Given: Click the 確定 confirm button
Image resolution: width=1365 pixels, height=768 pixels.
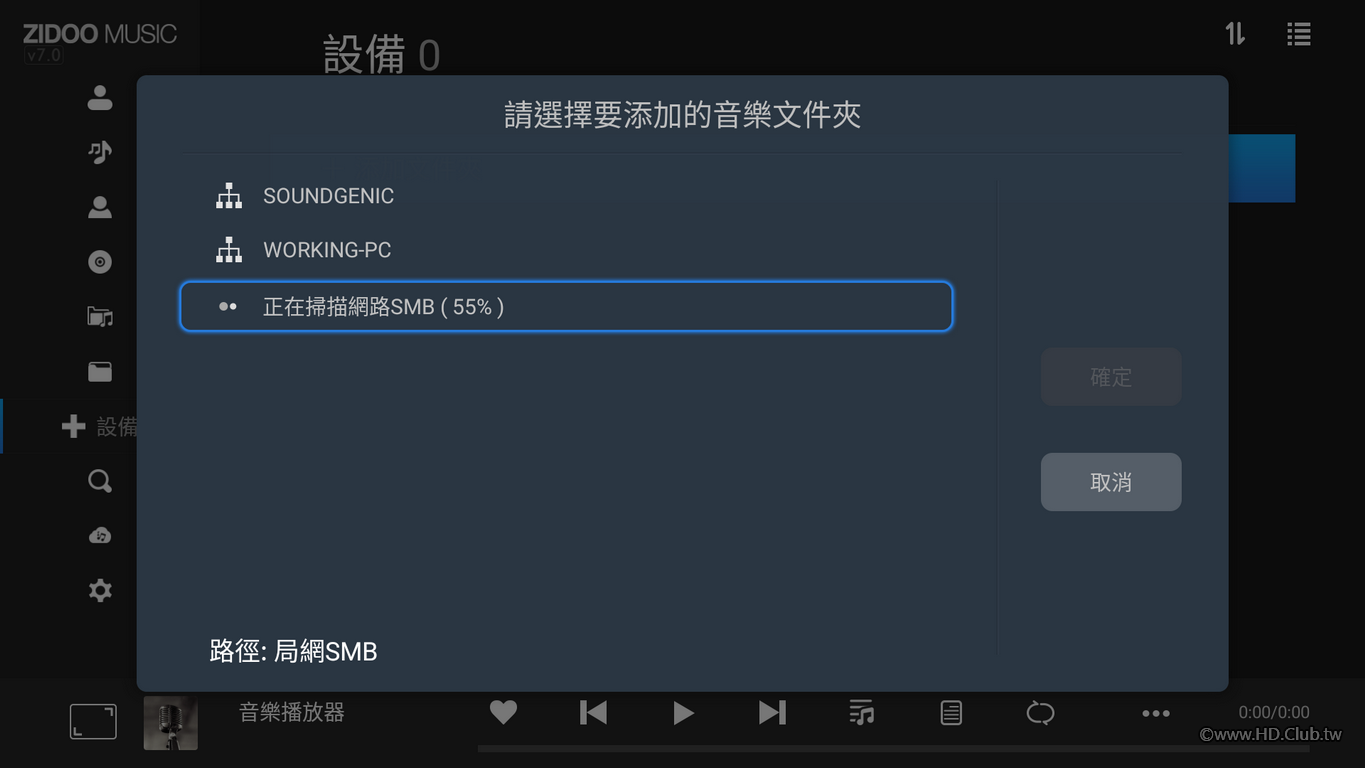Looking at the screenshot, I should tap(1111, 377).
